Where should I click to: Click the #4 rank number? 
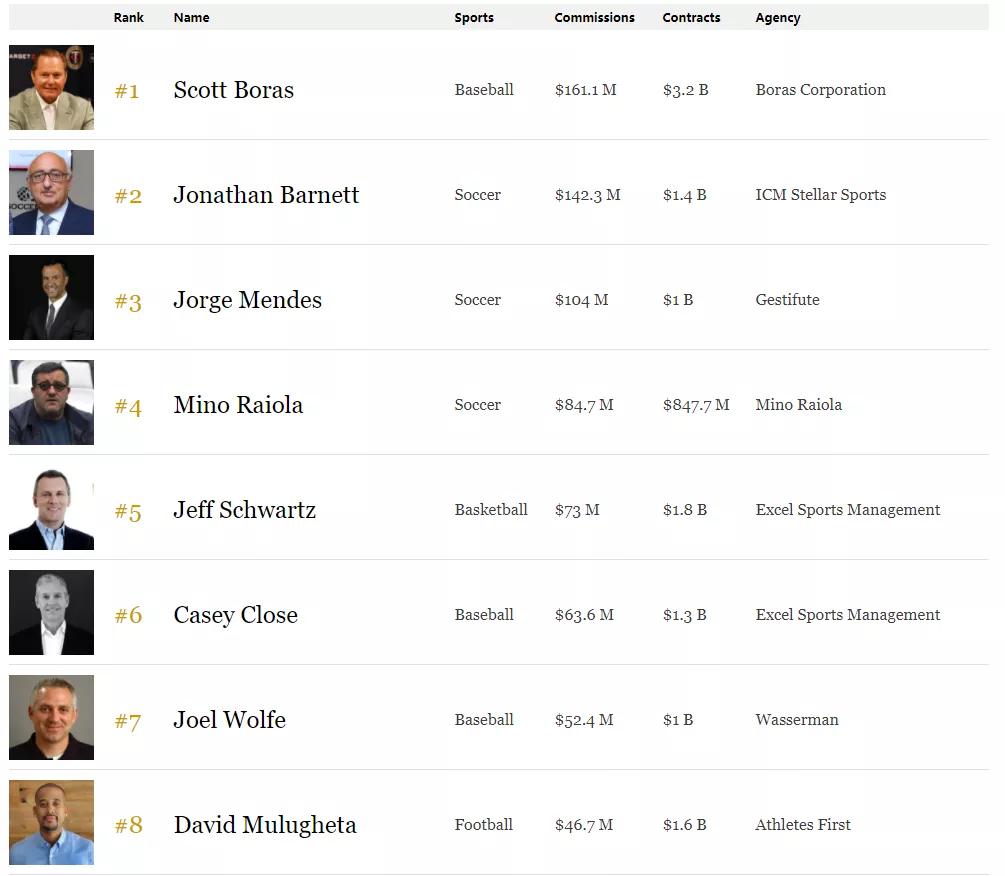point(128,406)
